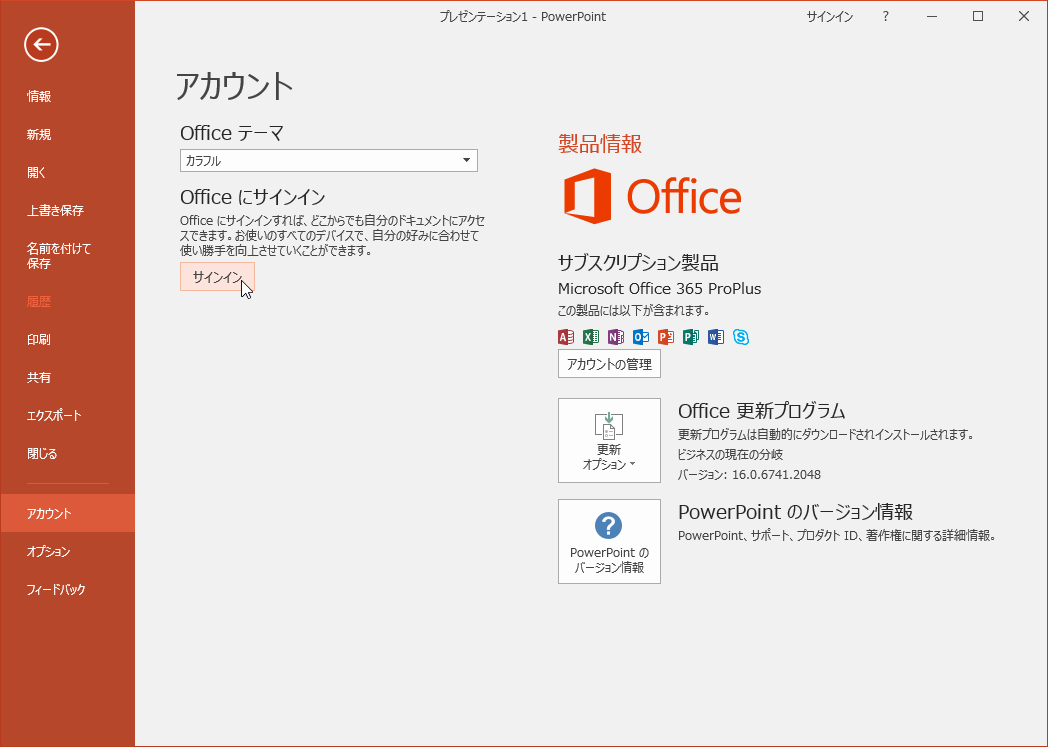Open the エクスポート page
The width and height of the screenshot is (1048, 747).
point(68,416)
